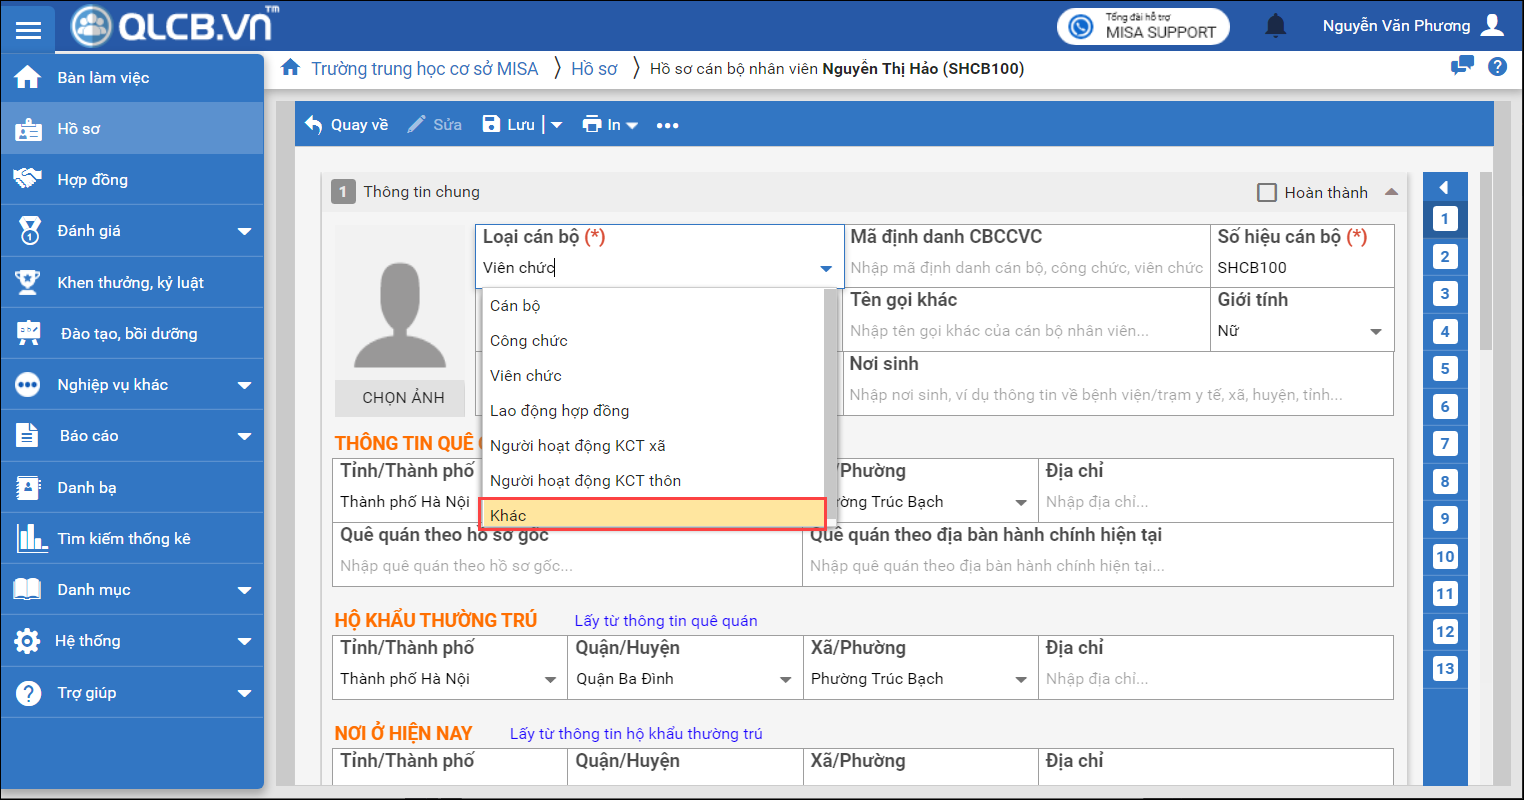
Task: Click the hamburger menu icon
Action: pyautogui.click(x=28, y=29)
